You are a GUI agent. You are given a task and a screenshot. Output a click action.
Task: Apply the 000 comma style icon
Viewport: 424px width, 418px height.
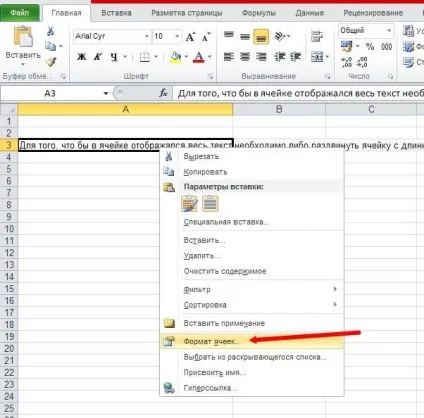click(x=386, y=47)
